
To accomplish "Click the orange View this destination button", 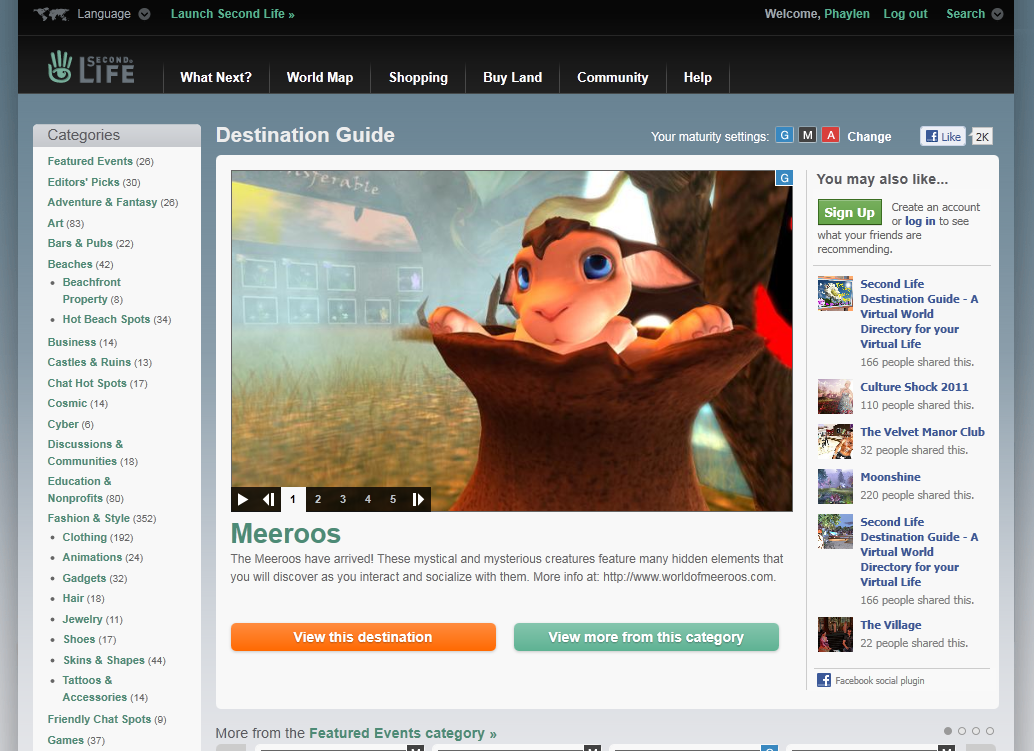I will [x=363, y=637].
